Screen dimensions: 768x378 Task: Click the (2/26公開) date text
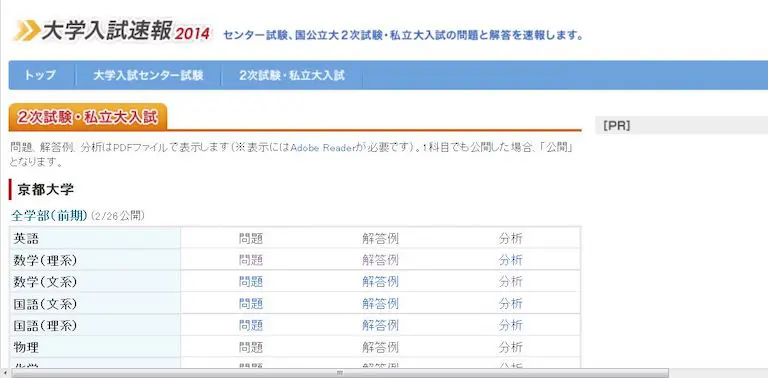tap(118, 216)
